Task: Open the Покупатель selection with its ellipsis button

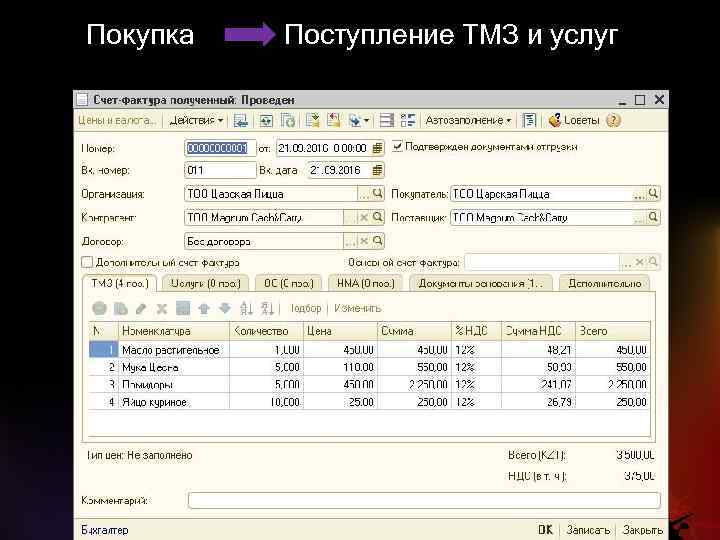Action: point(639,194)
